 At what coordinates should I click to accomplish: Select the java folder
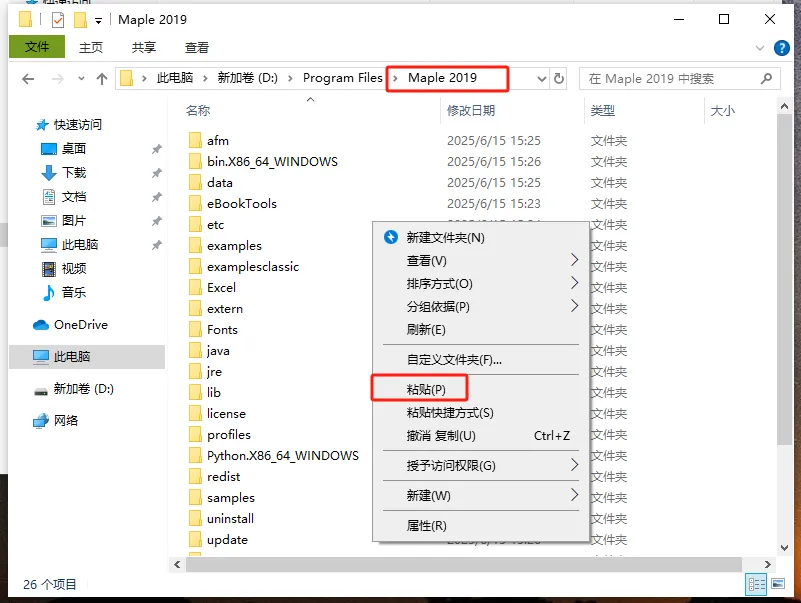point(218,351)
